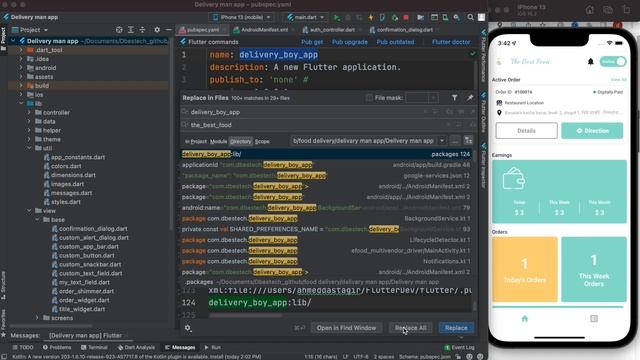Image resolution: width=640 pixels, height=360 pixels.
Task: Open settings gear in Replace dialog bottom
Action: (188, 328)
